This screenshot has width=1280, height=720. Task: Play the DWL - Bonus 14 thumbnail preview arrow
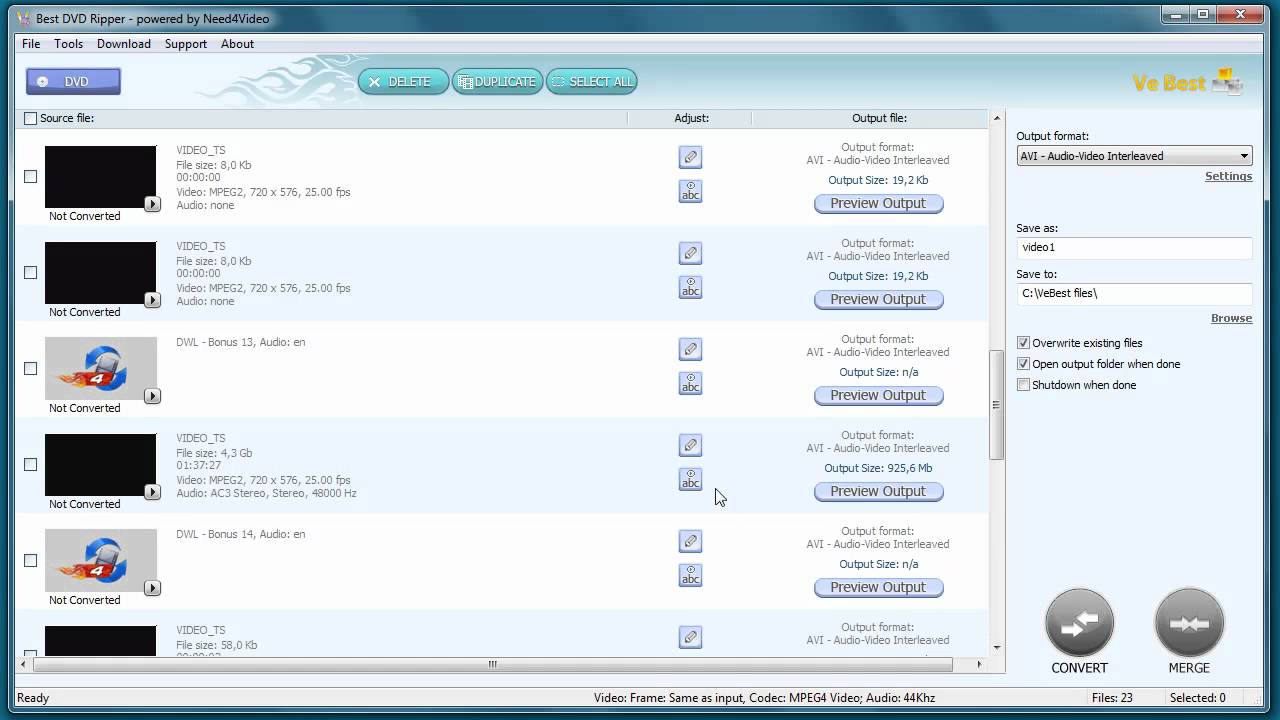tap(152, 588)
